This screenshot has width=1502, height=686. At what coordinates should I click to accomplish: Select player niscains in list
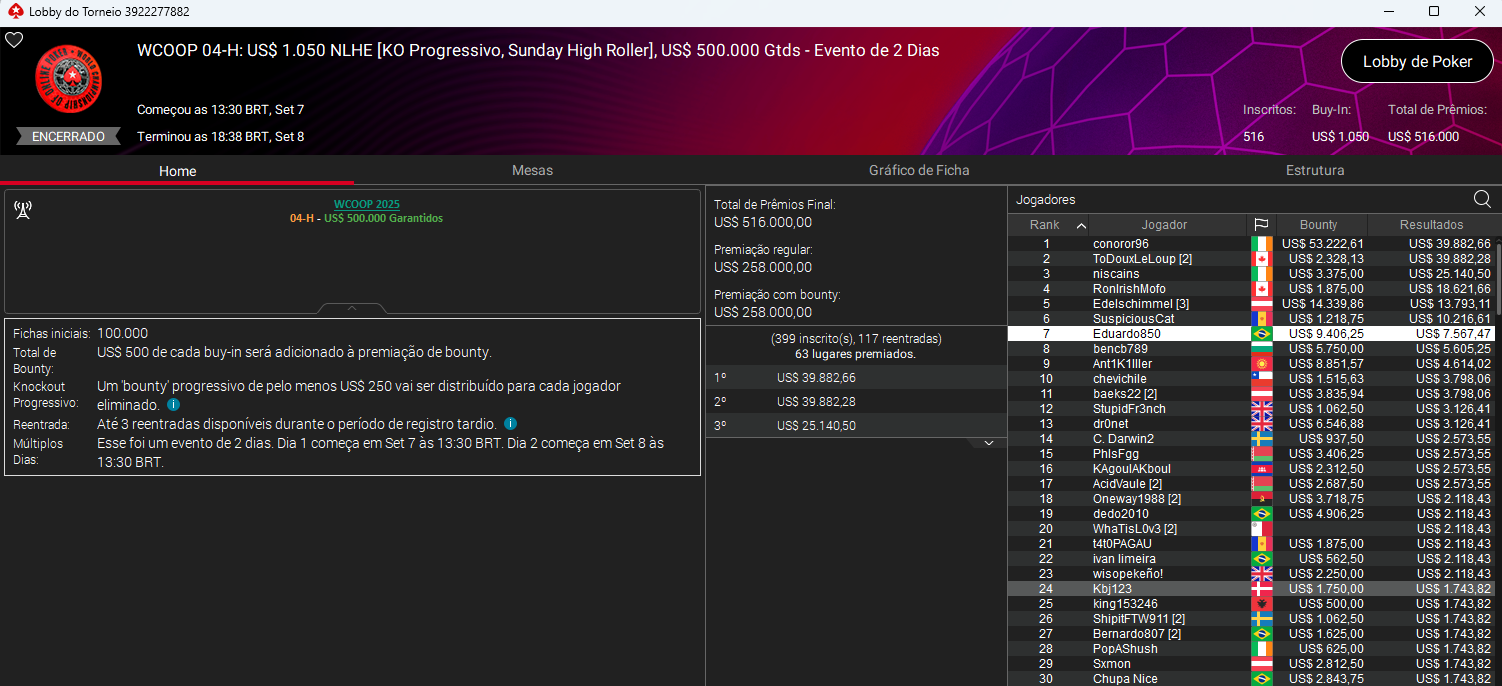tap(1250, 274)
